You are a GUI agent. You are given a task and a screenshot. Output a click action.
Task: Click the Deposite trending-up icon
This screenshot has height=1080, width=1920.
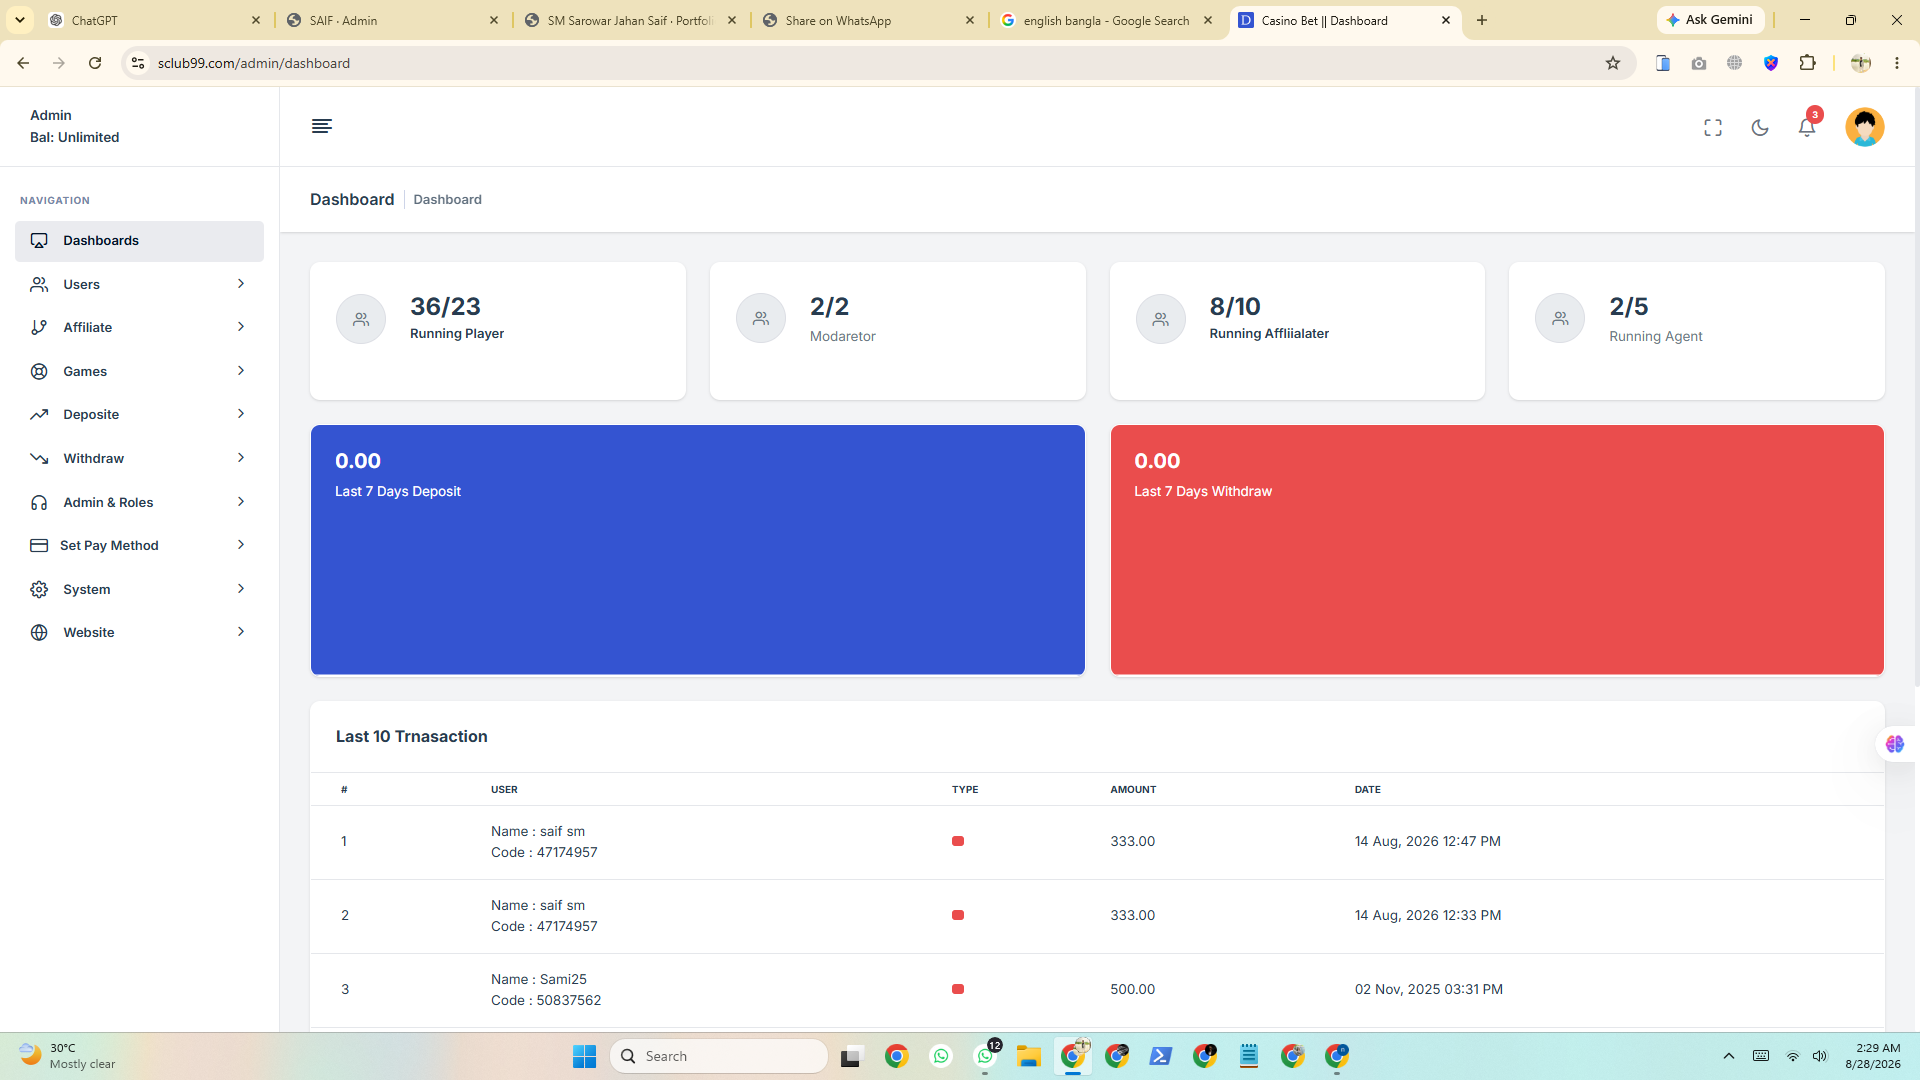pyautogui.click(x=39, y=414)
